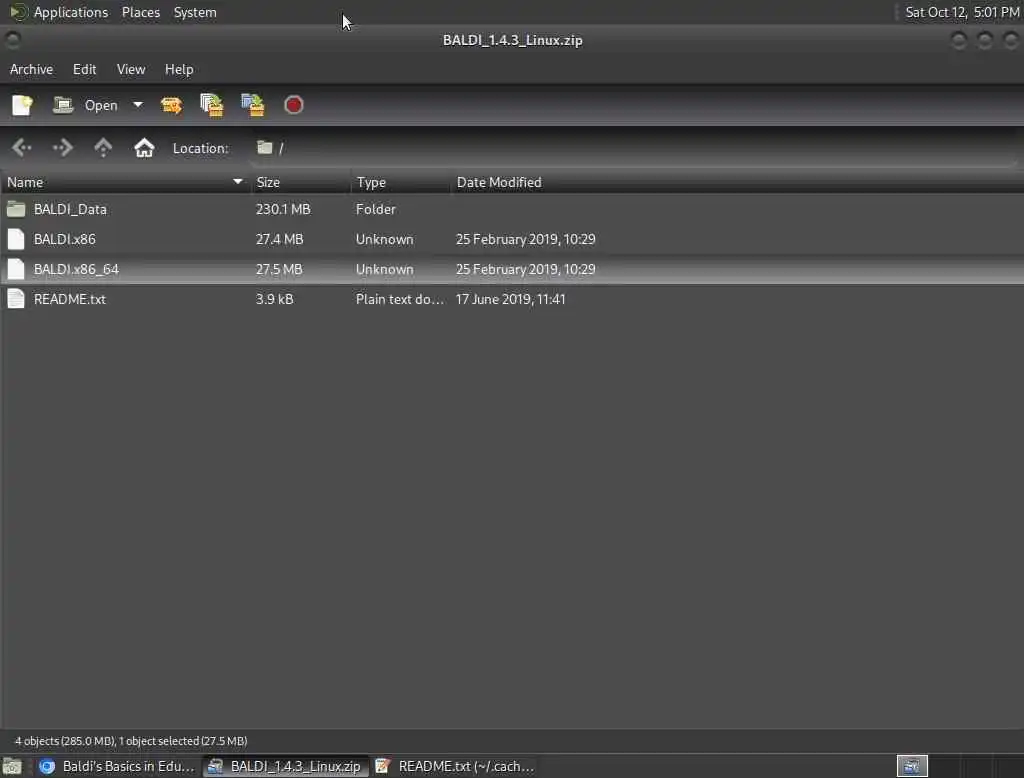
Task: Click the status bar object count text
Action: coord(131,741)
